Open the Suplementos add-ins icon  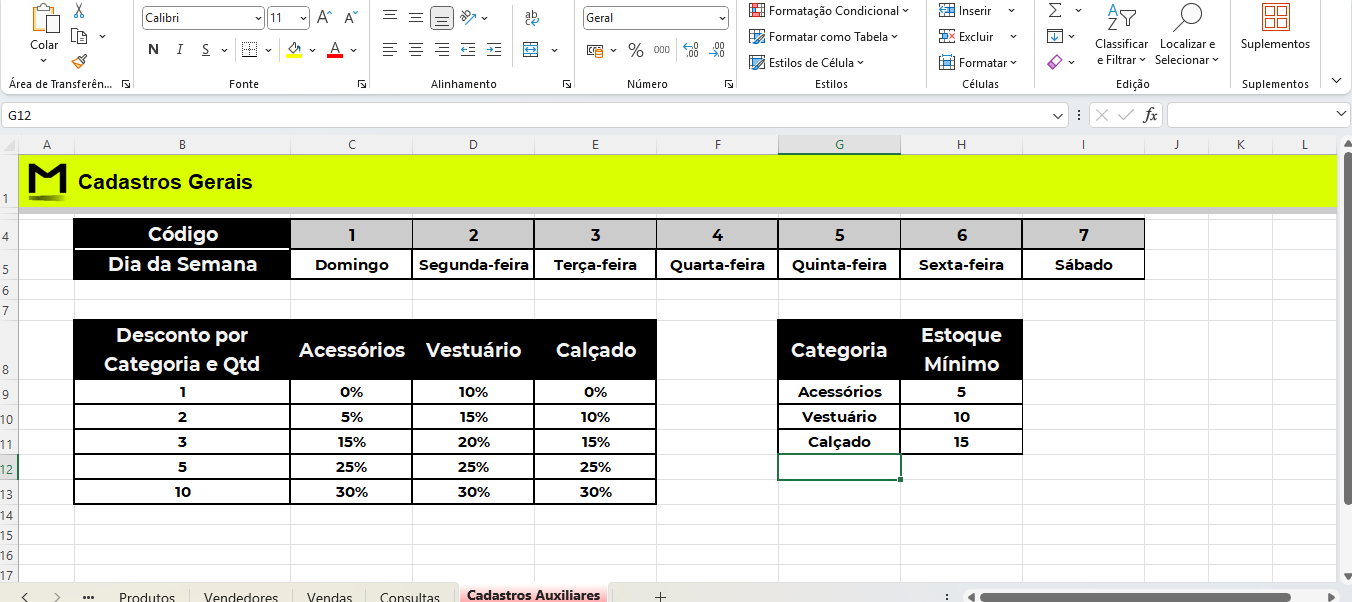click(x=1275, y=17)
